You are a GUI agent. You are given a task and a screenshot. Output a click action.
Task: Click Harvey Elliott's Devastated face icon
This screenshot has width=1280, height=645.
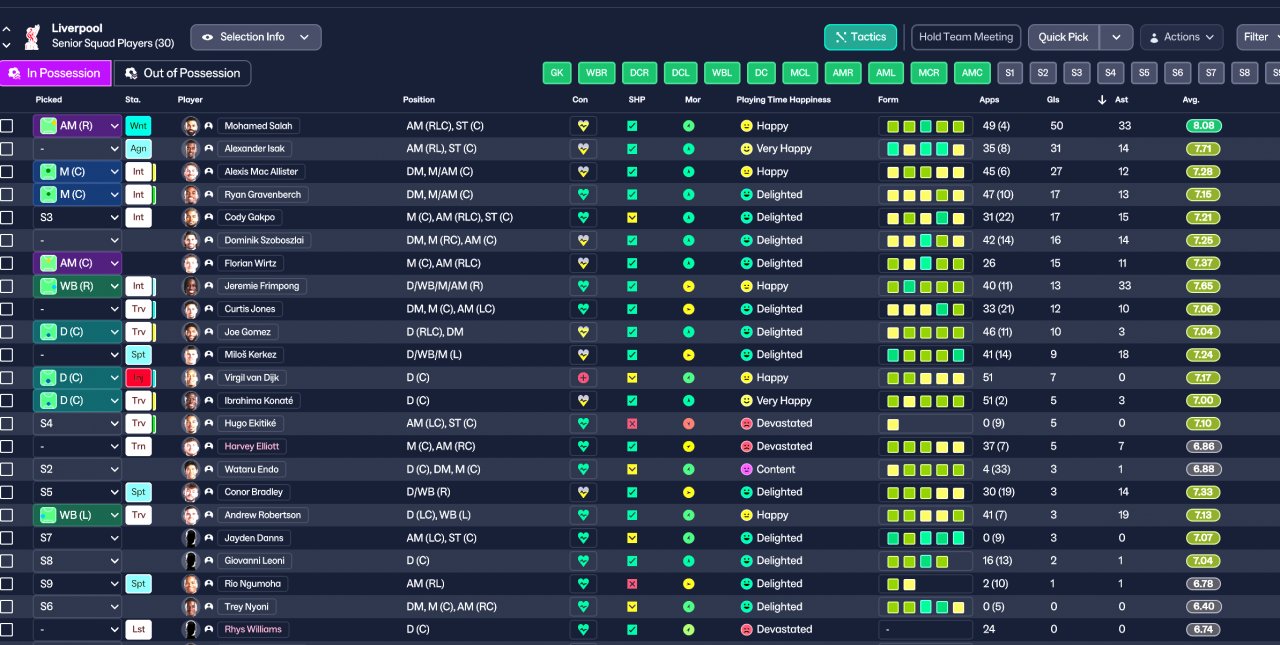(x=746, y=446)
